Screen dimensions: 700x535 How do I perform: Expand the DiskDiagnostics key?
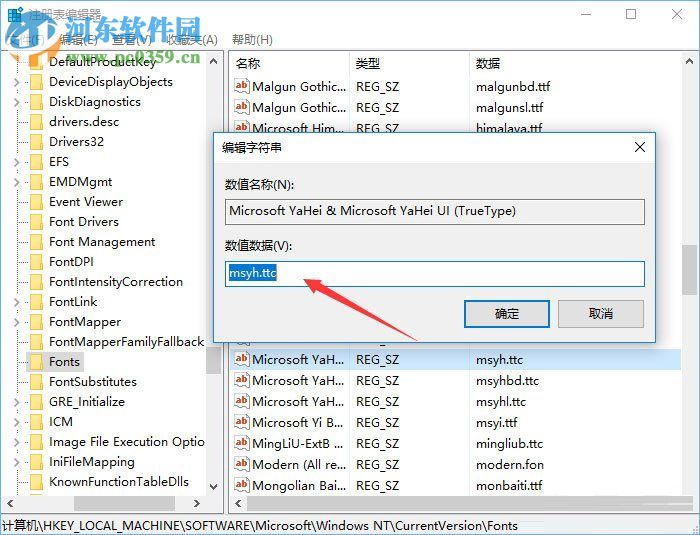(x=17, y=102)
